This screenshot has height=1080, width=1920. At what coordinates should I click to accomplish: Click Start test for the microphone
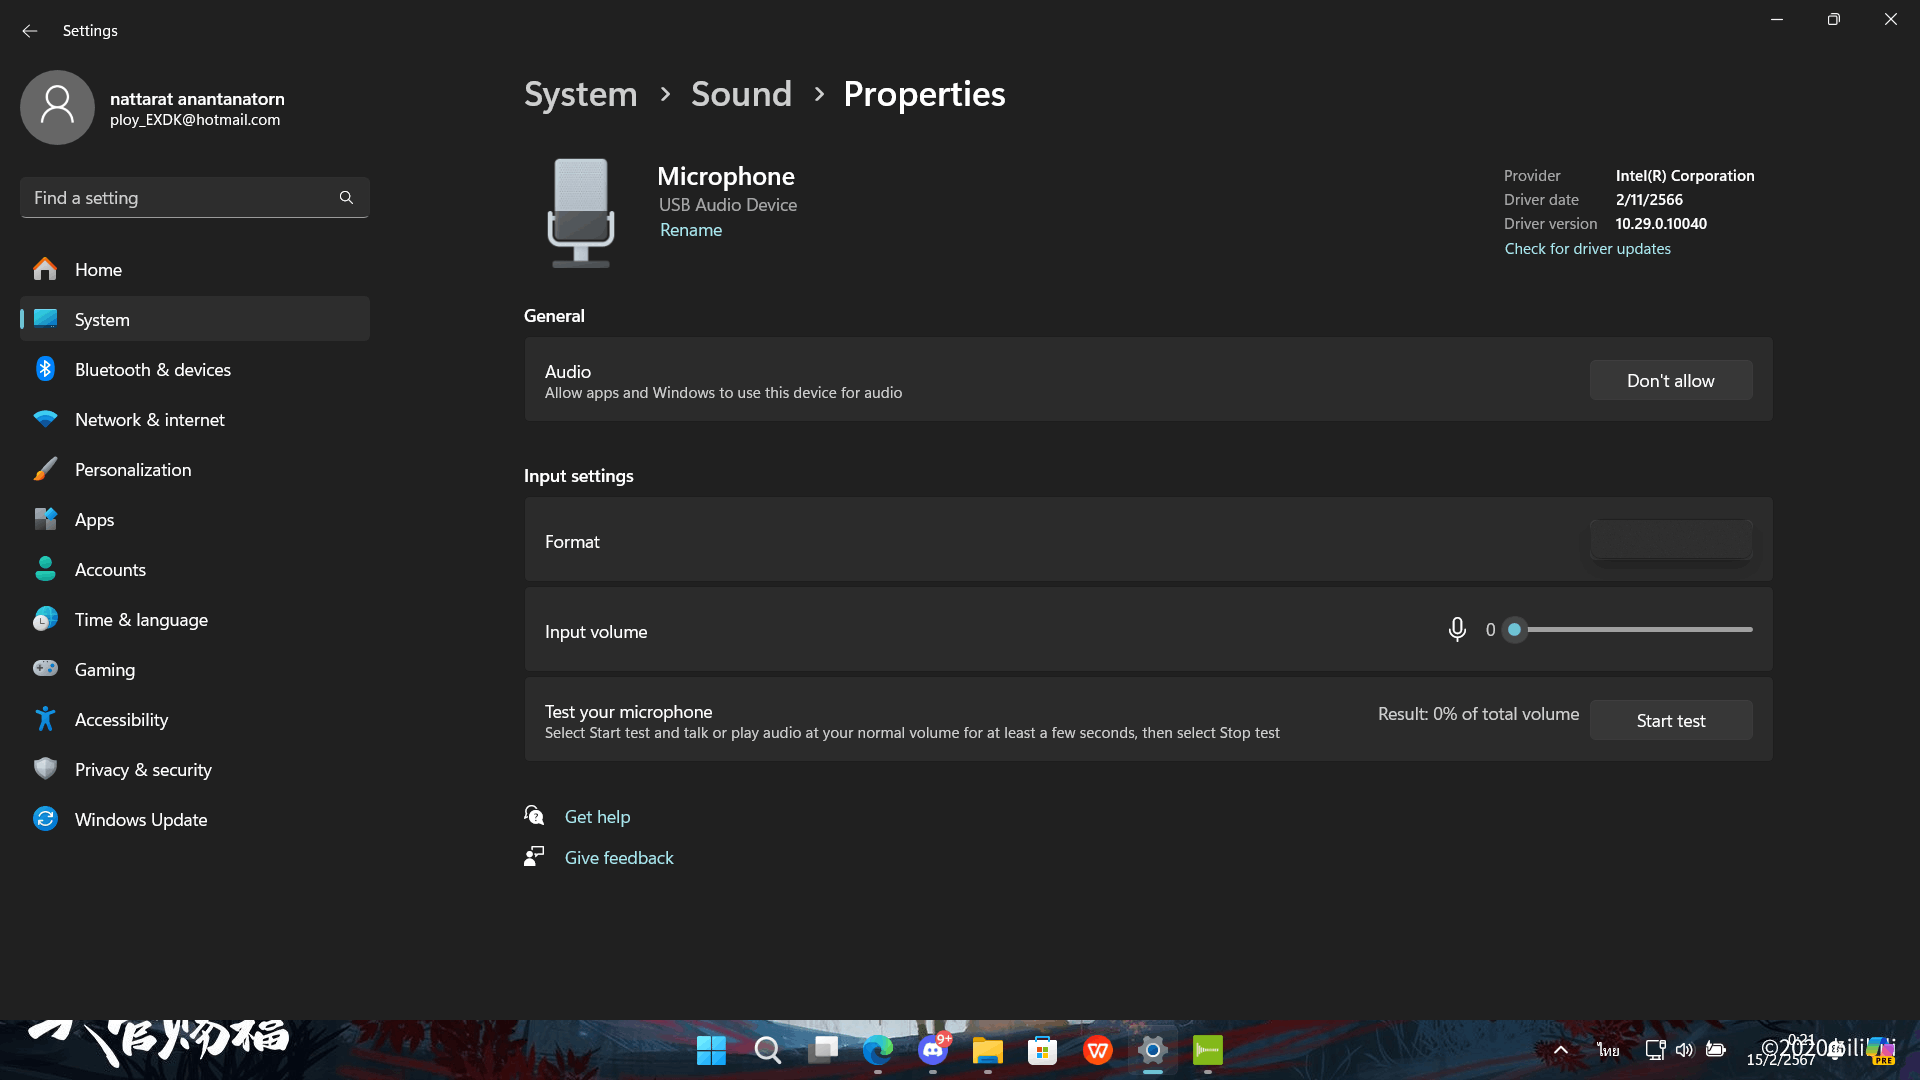(x=1670, y=720)
